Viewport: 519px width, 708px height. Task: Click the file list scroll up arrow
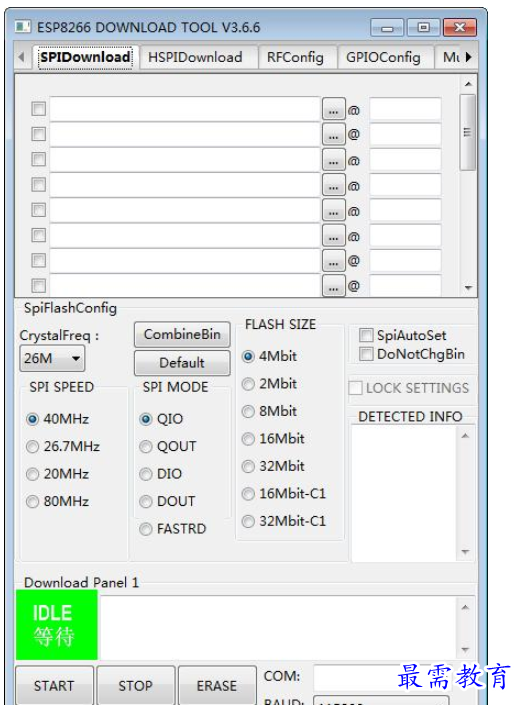pyautogui.click(x=468, y=84)
